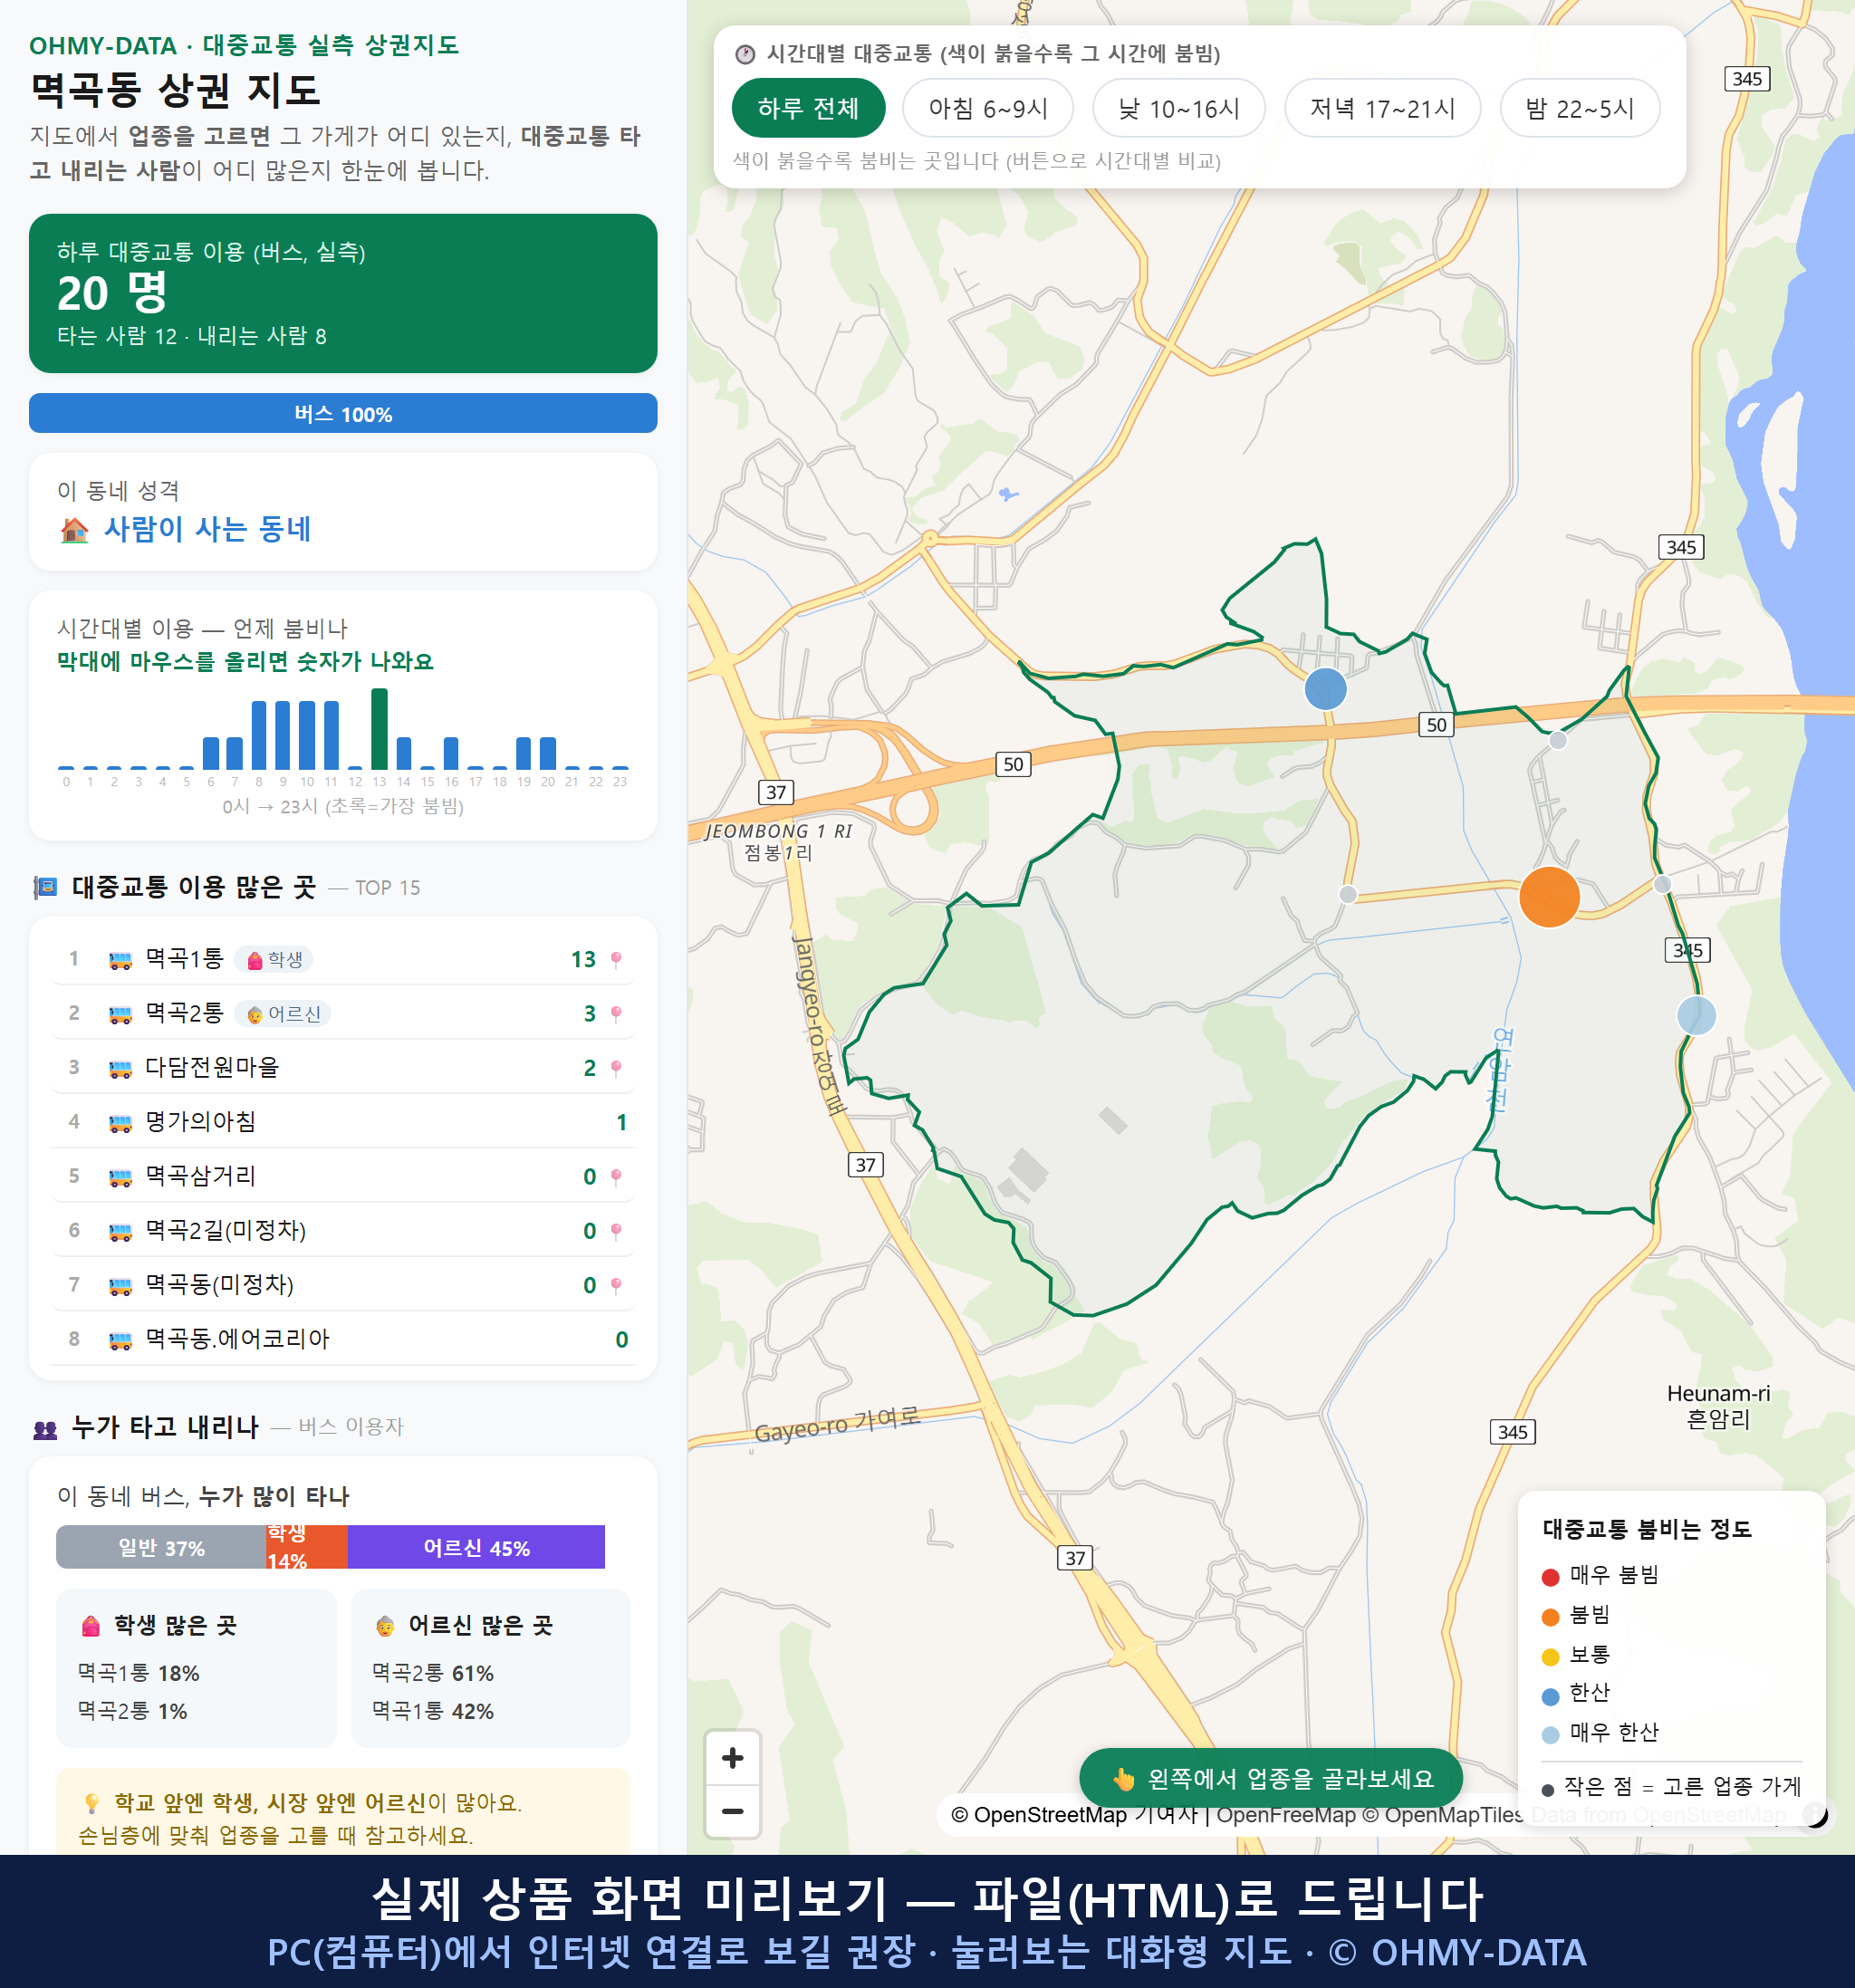
Task: Click the 왼쪽에서 업종을 골라보세요 banner
Action: (x=1271, y=1779)
